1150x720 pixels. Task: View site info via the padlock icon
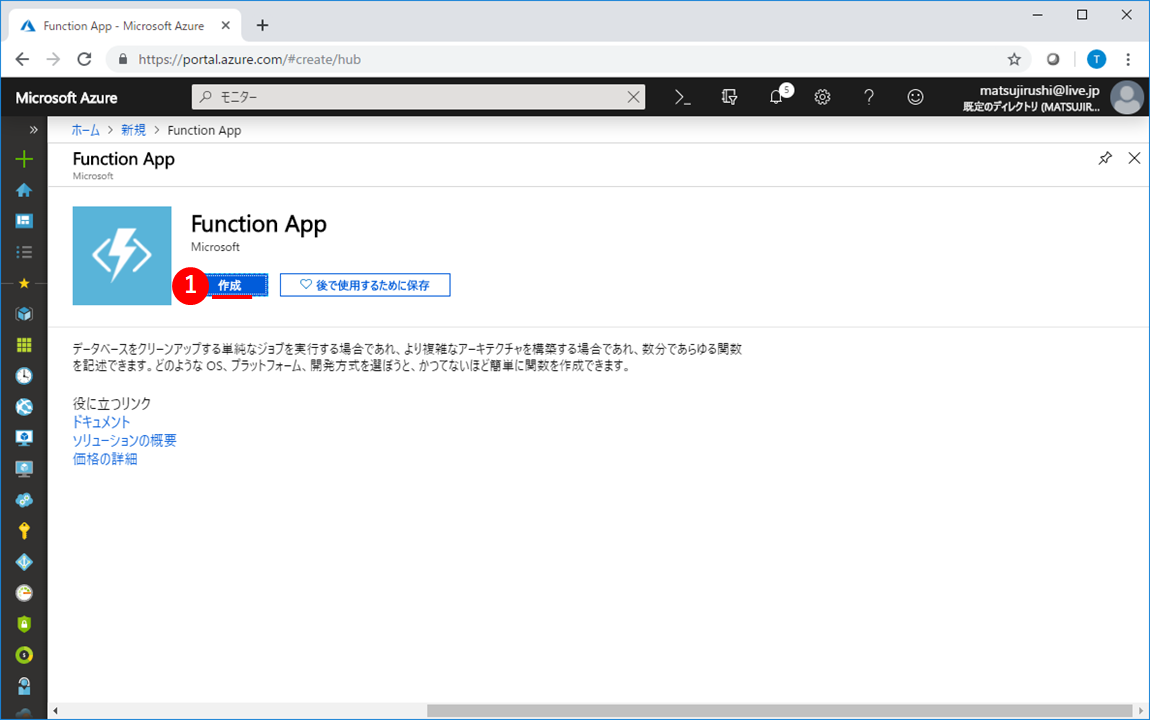122,59
